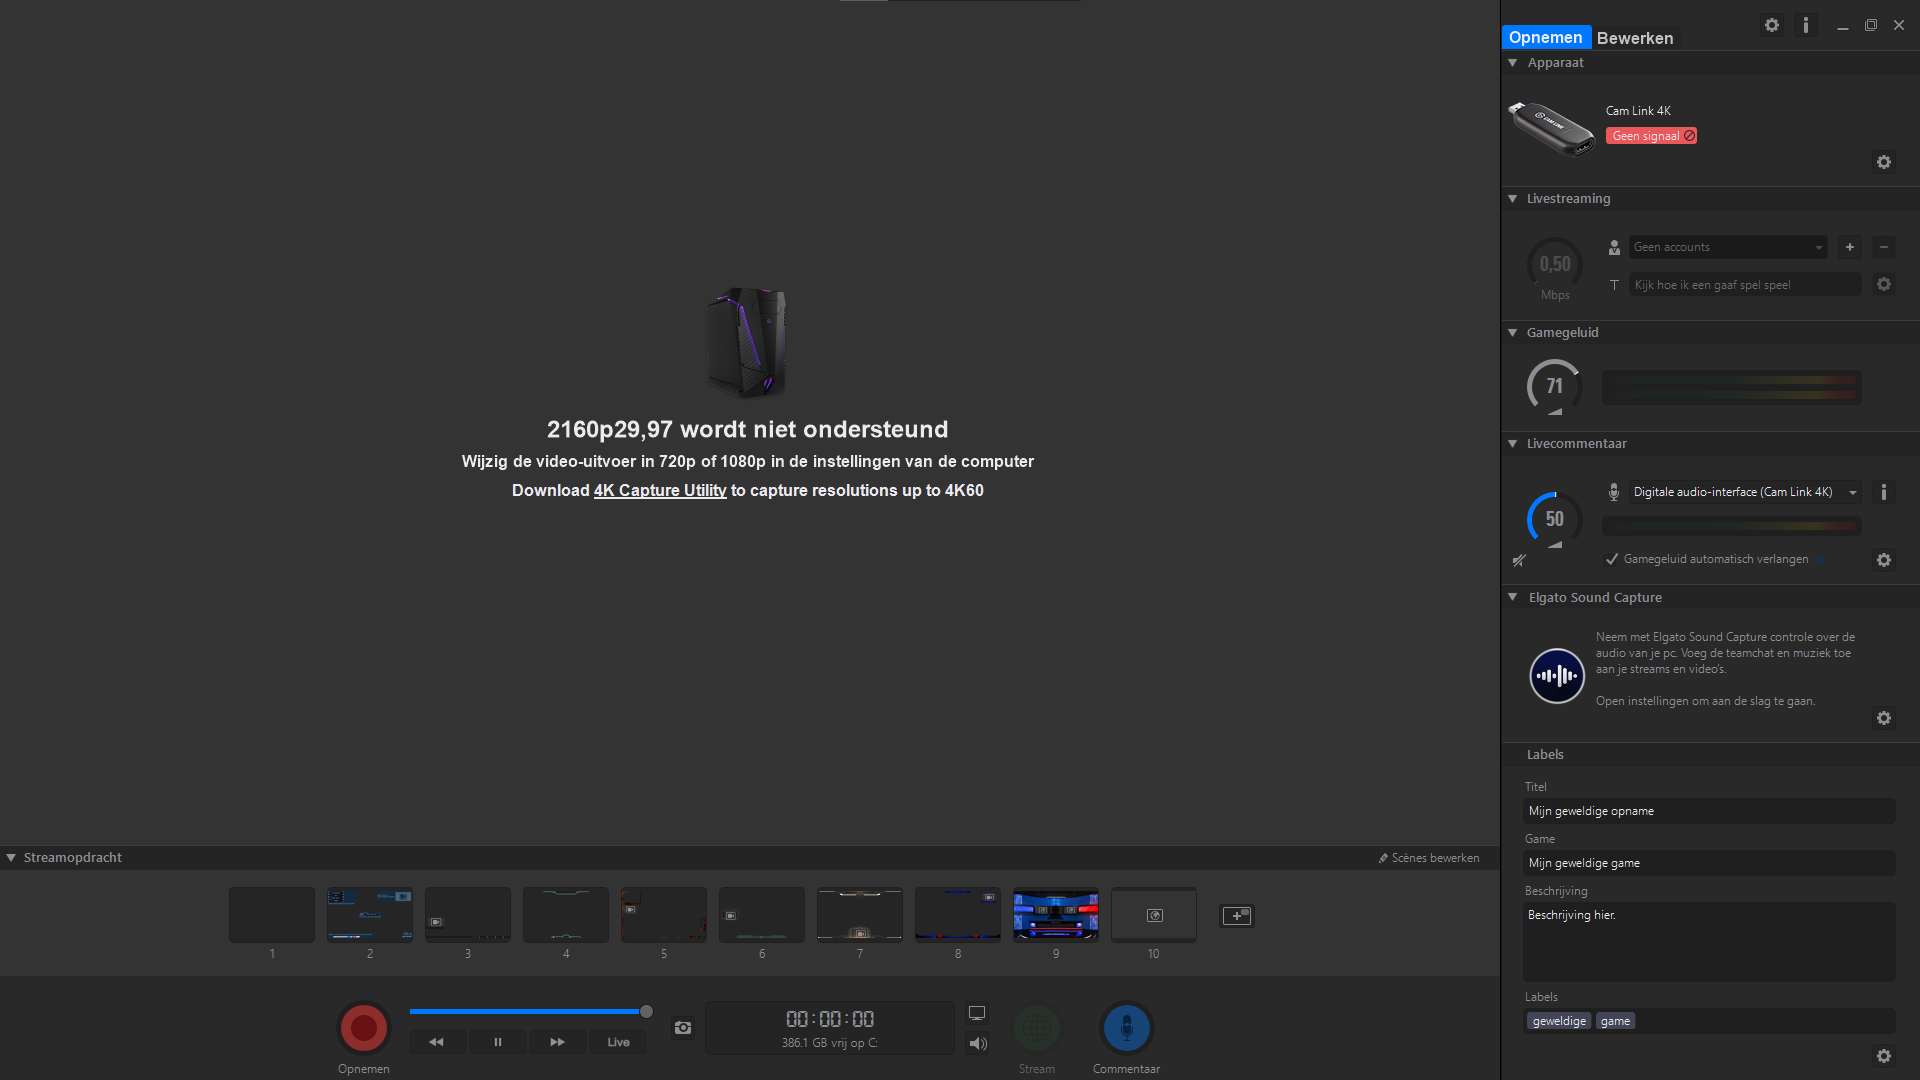This screenshot has width=1920, height=1080.
Task: Click the 'Scènes bewerken' button
Action: click(x=1429, y=858)
